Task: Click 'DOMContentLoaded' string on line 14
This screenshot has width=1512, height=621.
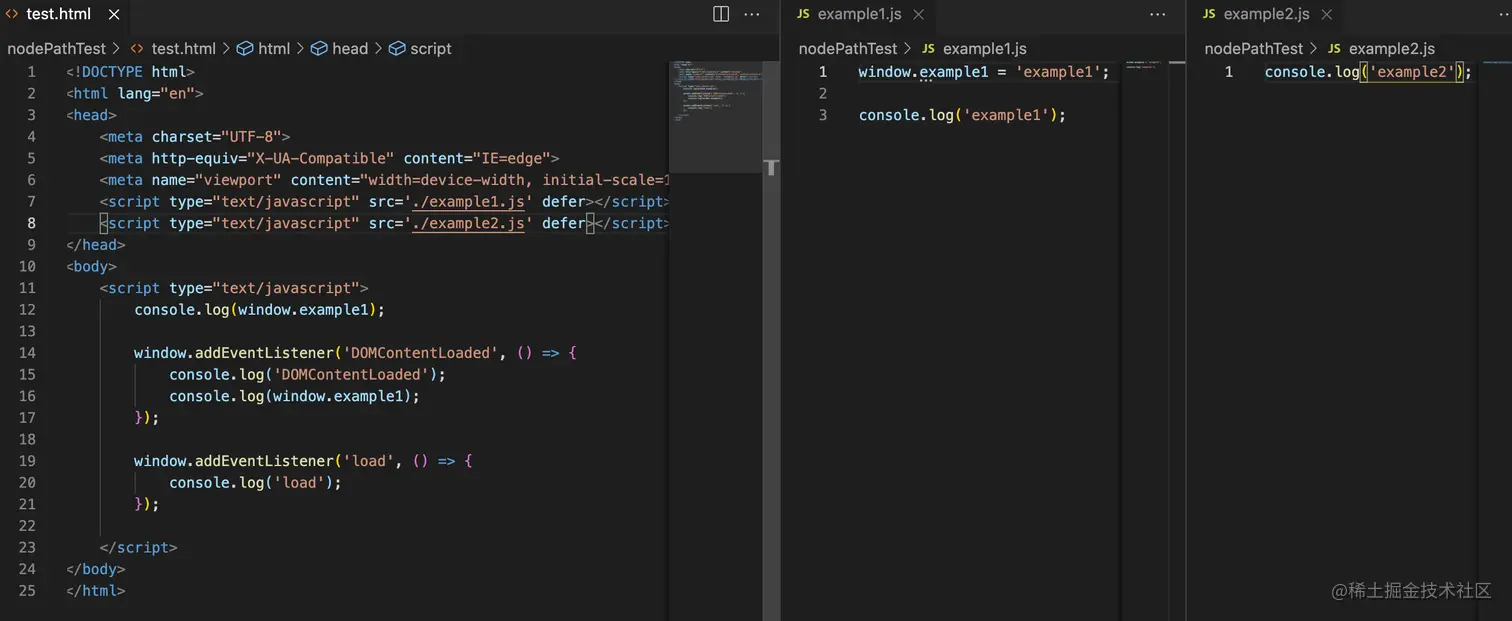Action: click(420, 353)
